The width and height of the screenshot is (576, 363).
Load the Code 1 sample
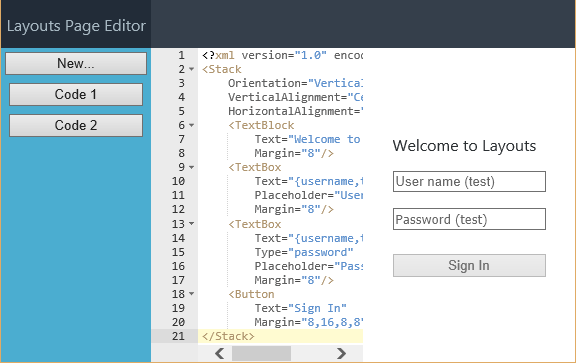(76, 94)
